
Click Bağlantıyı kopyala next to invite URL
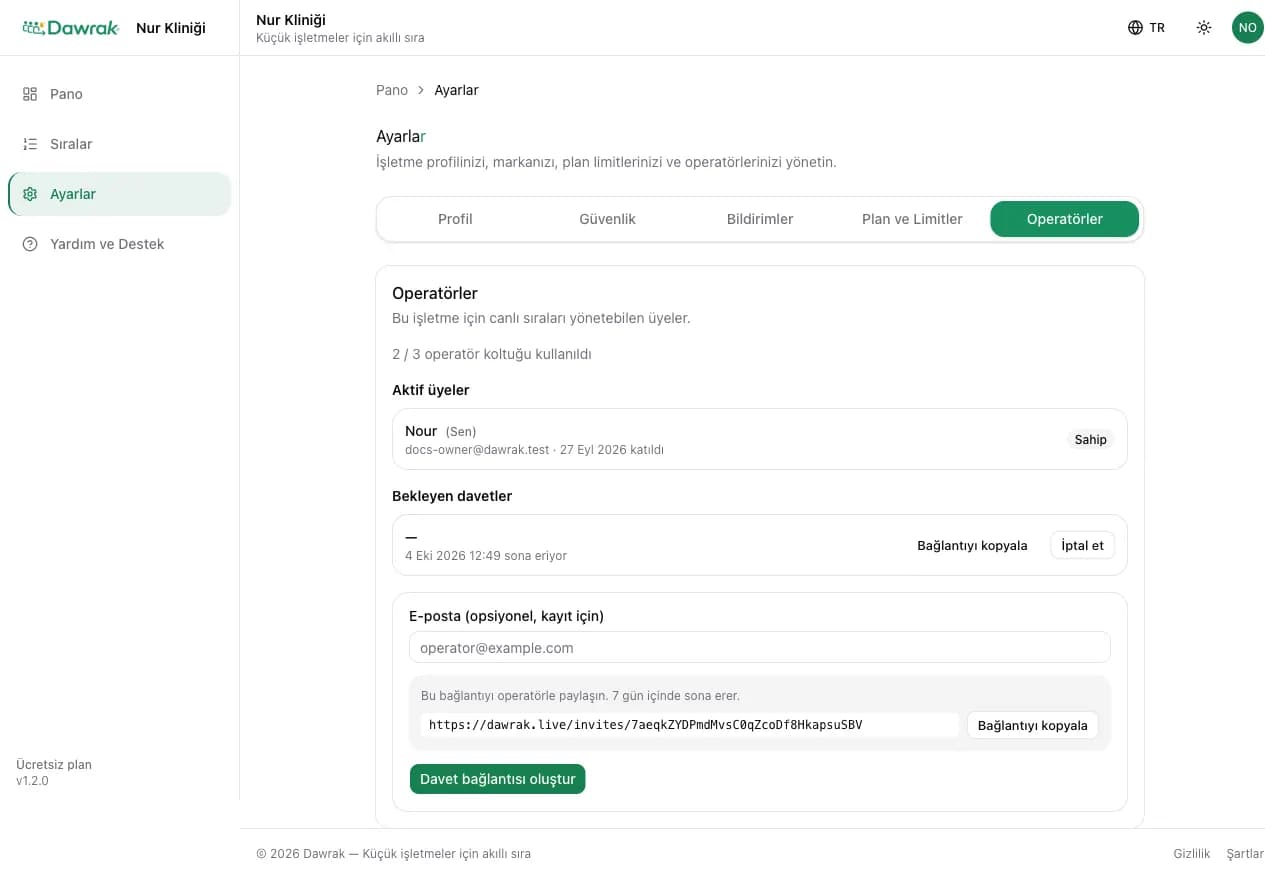[x=1032, y=725]
